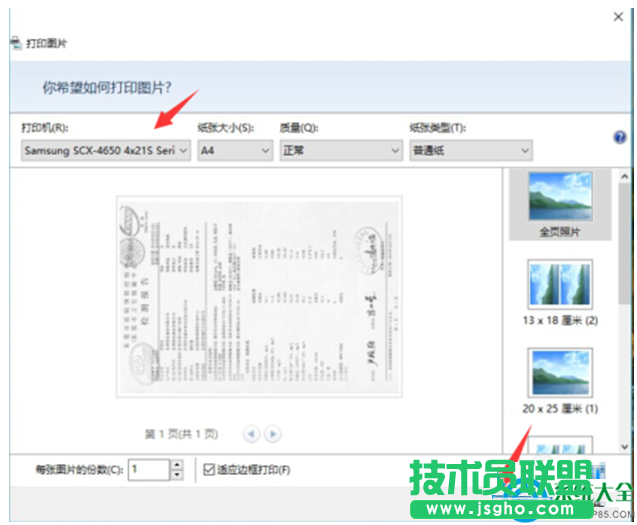Screen dimensions: 637x525
Task: Go to the previous page with left arrow
Action: click(x=251, y=434)
